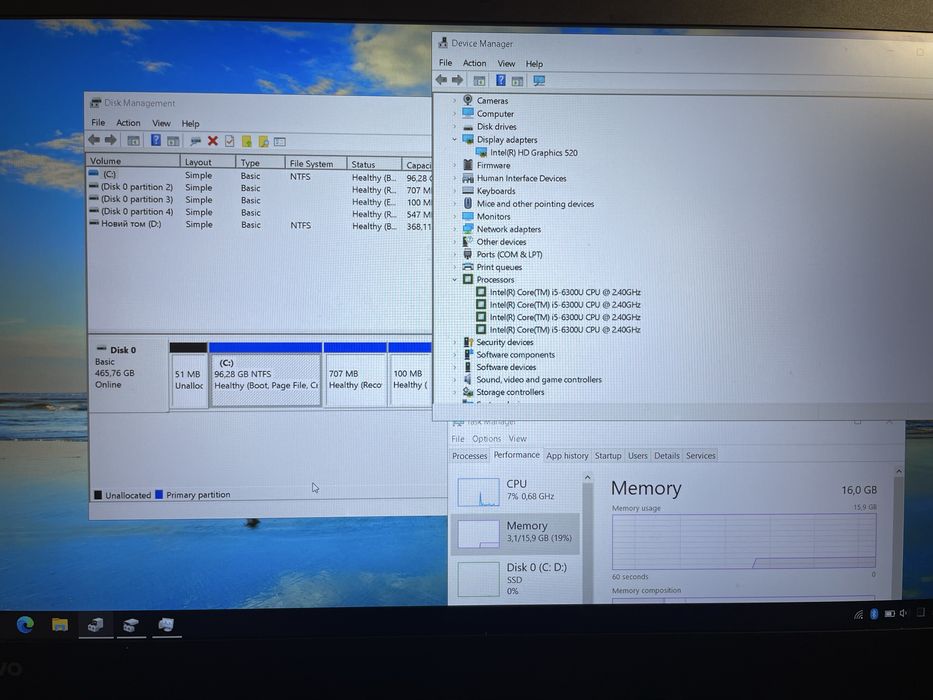Click scan for hardware changes monitor icon
Screen dimensions: 933x700
[x=539, y=80]
